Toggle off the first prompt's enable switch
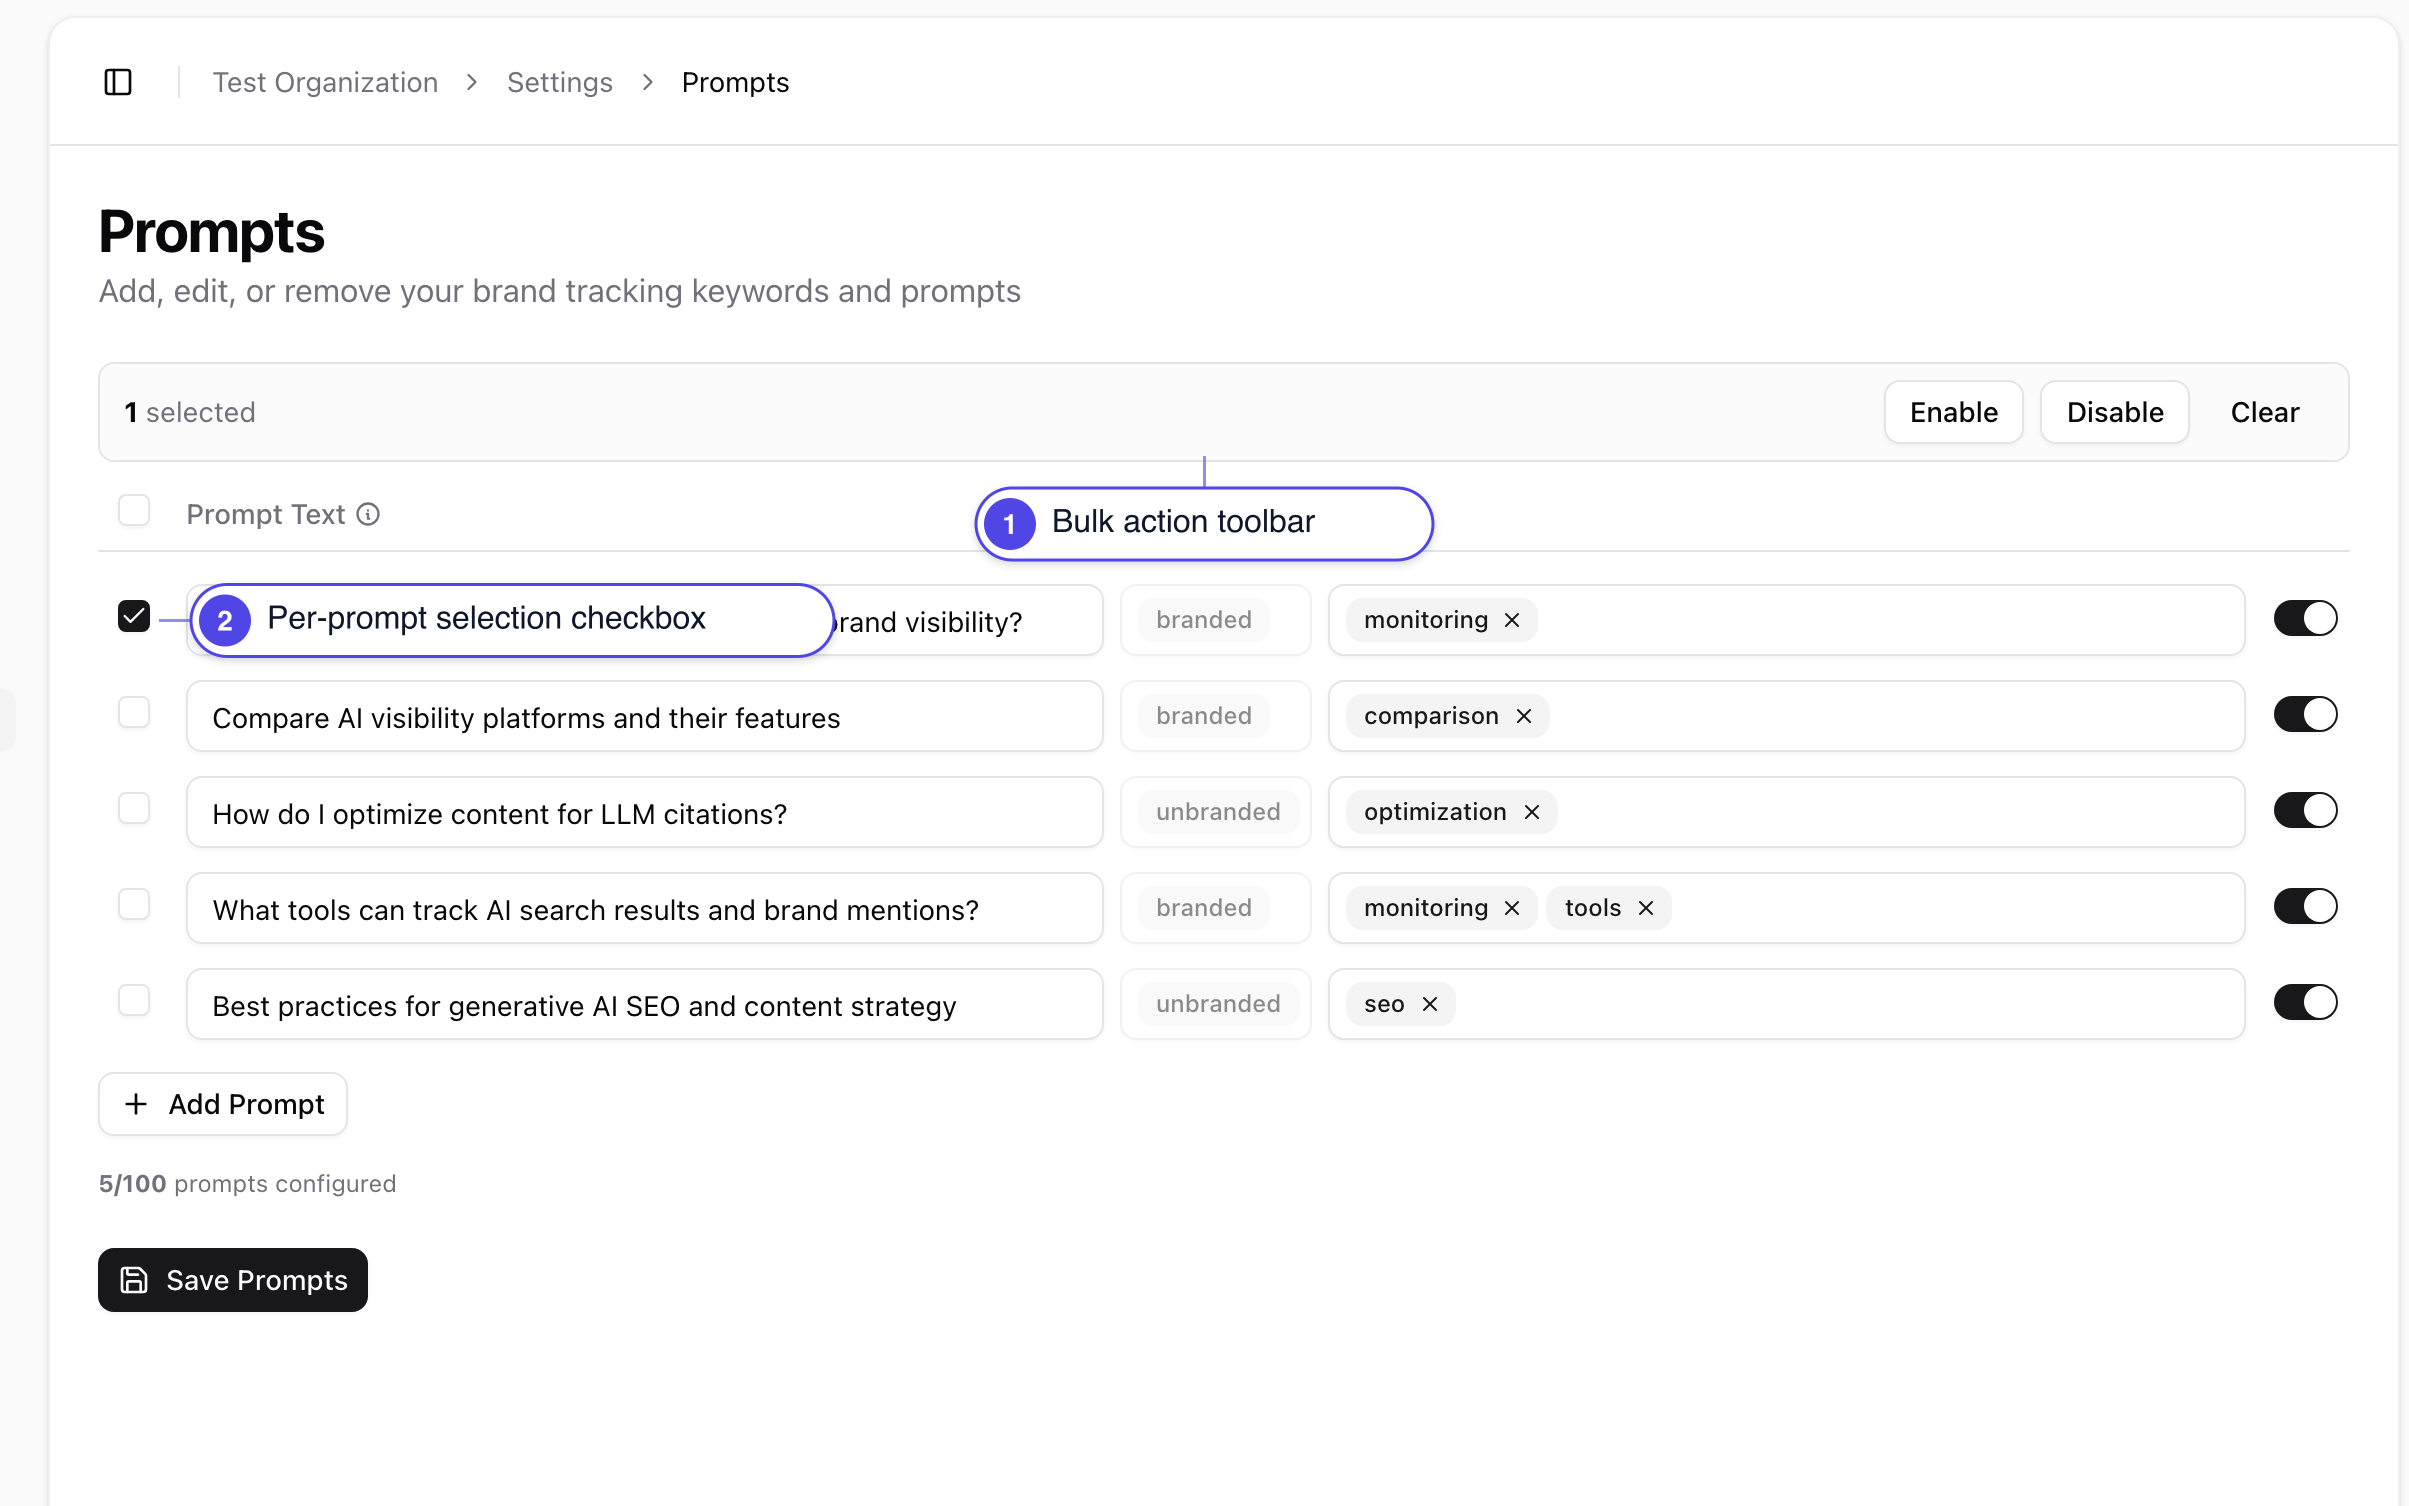This screenshot has width=2409, height=1506. click(2305, 618)
